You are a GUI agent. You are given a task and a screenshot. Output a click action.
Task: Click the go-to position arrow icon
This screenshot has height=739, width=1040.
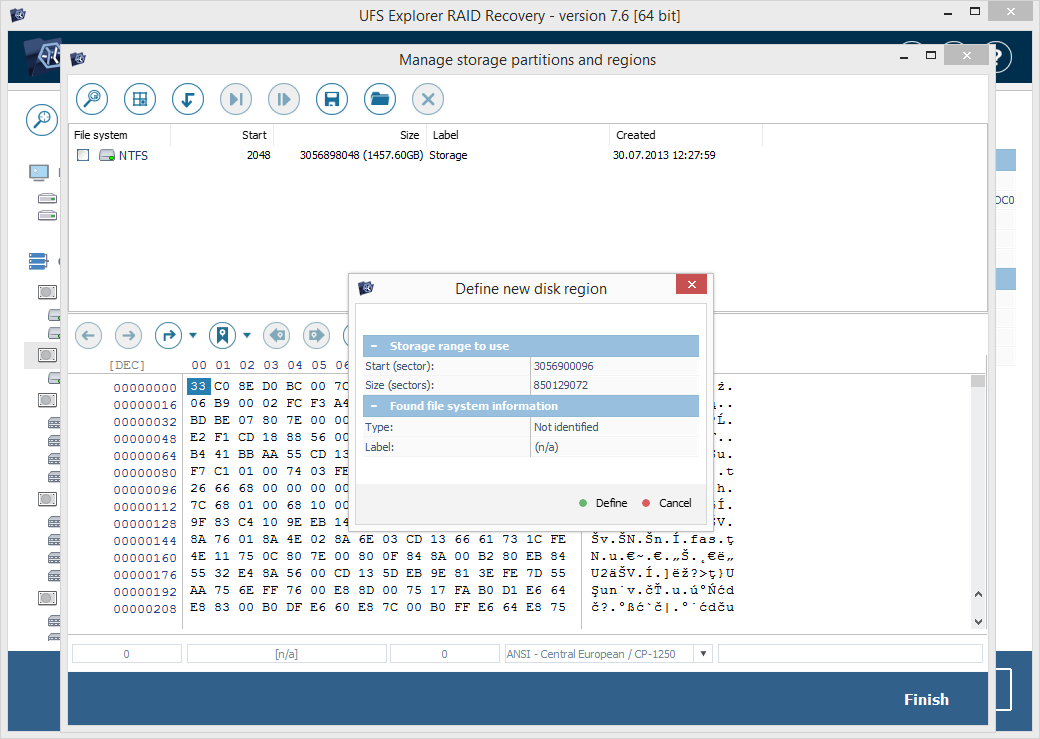[168, 335]
